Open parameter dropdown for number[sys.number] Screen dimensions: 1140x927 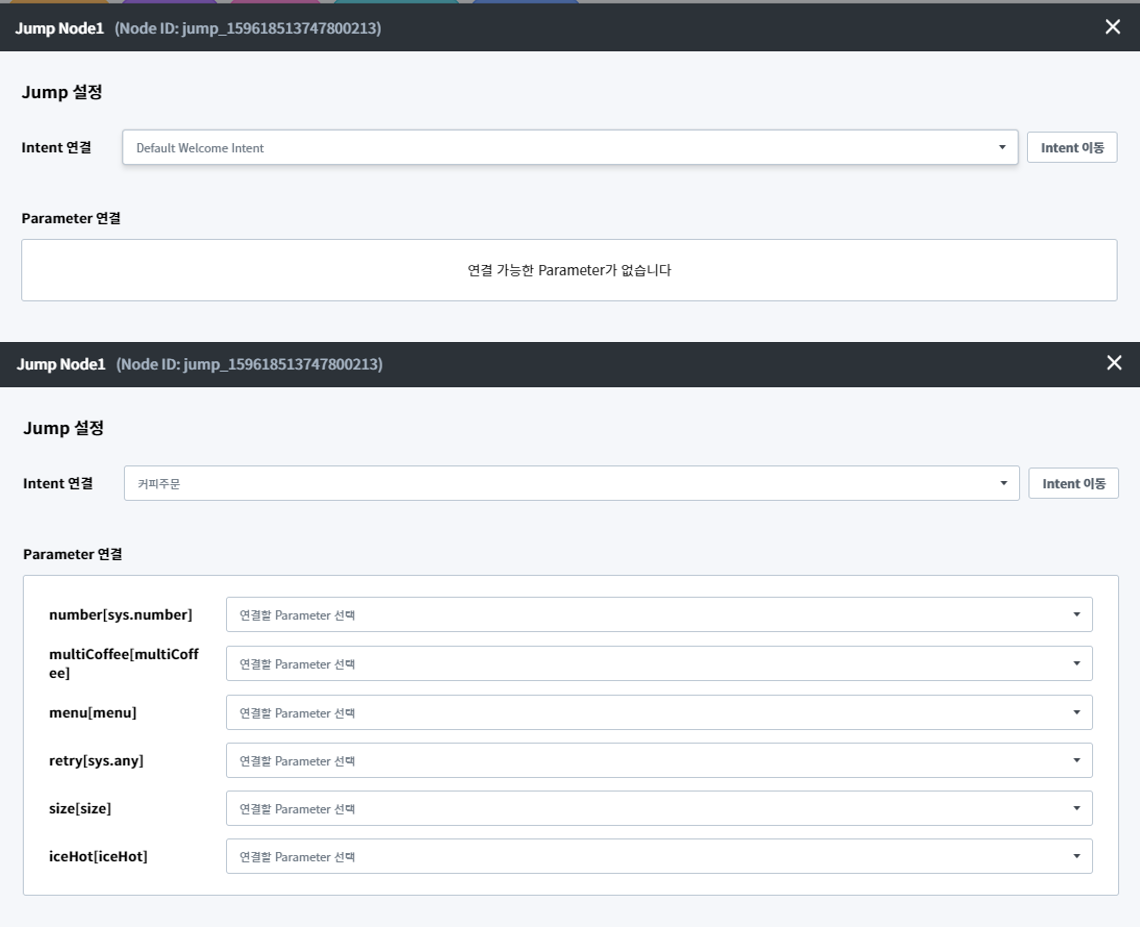coord(659,615)
